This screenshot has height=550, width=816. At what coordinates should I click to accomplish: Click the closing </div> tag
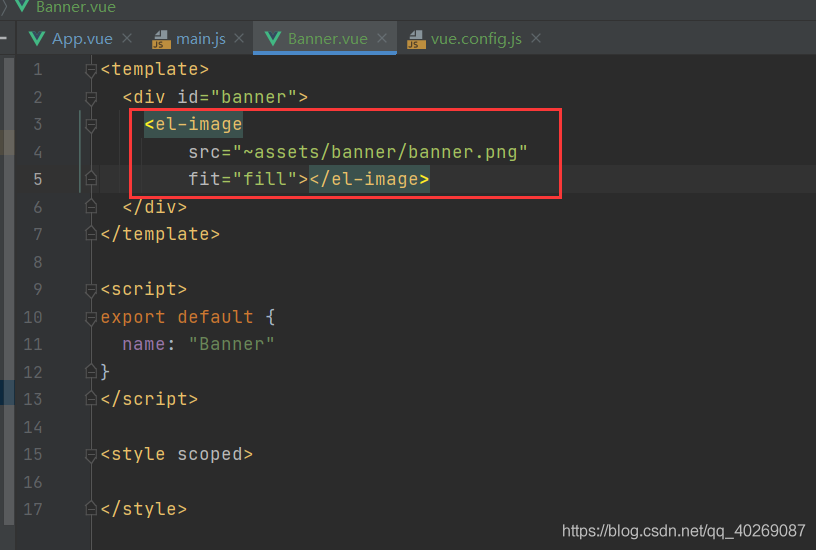155,207
